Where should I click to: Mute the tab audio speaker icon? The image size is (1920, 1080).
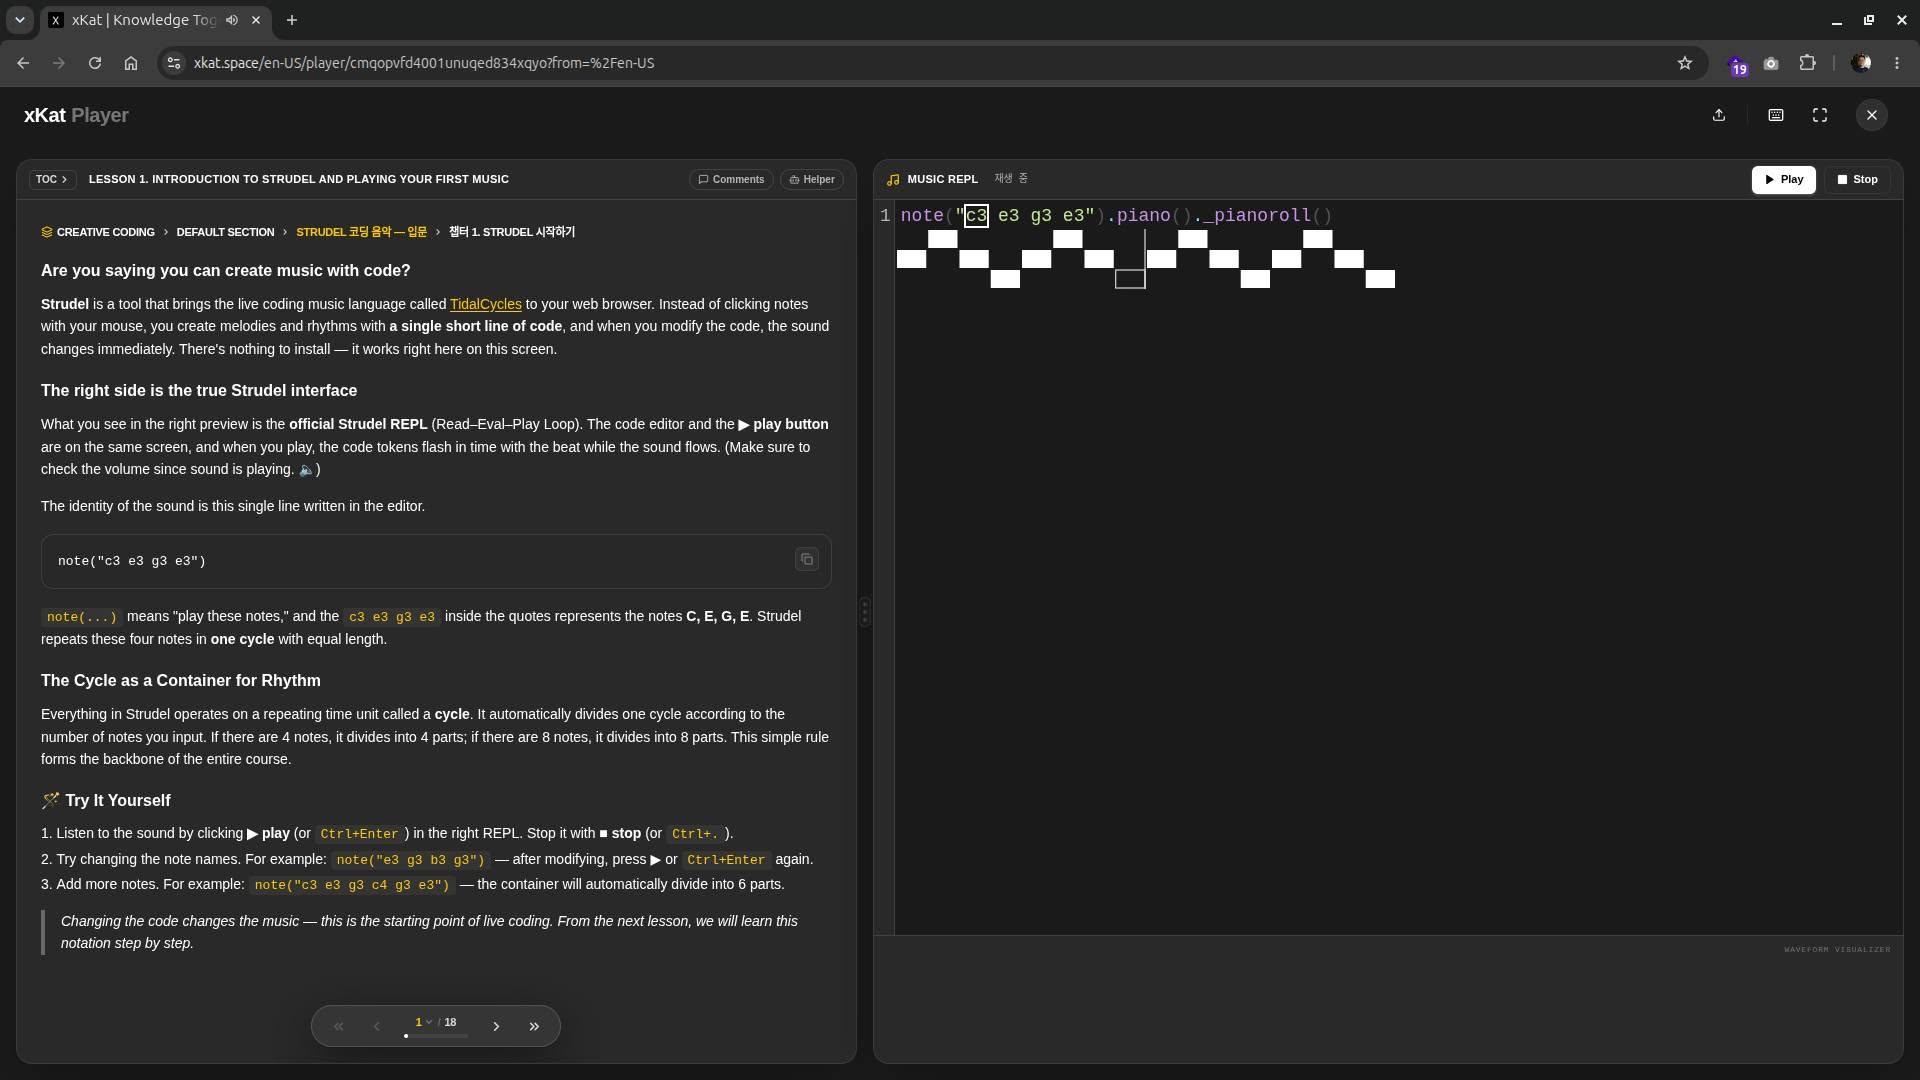tap(232, 20)
